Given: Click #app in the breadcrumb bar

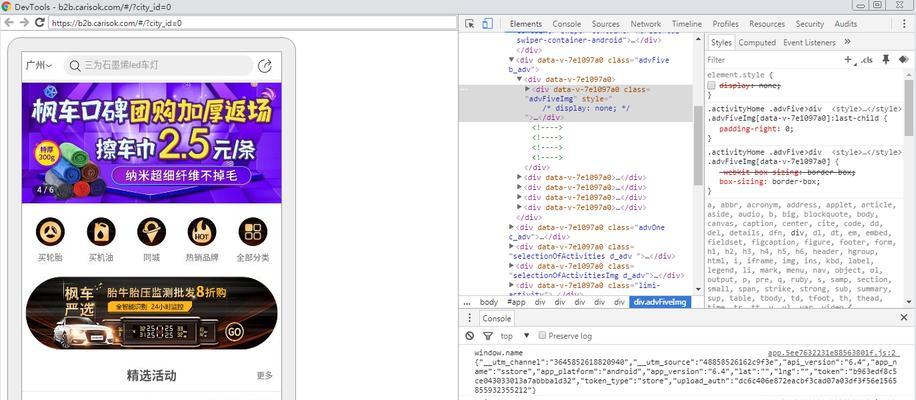Looking at the screenshot, I should [516, 302].
